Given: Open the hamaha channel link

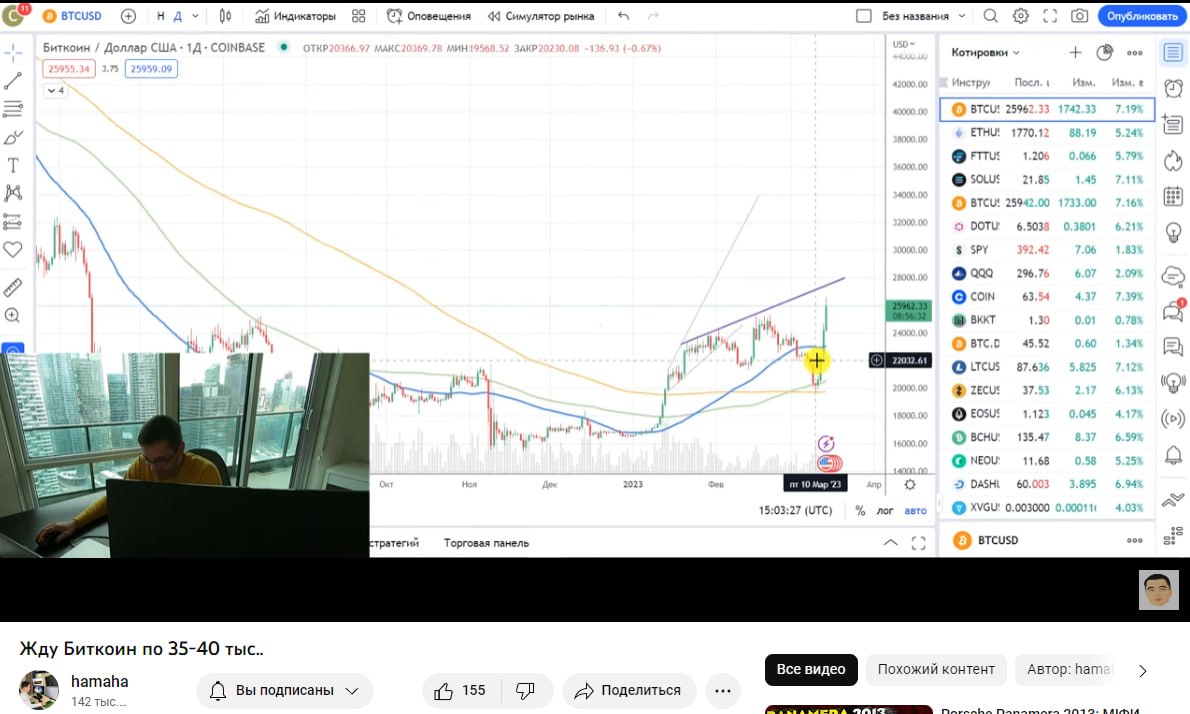Looking at the screenshot, I should point(99,681).
